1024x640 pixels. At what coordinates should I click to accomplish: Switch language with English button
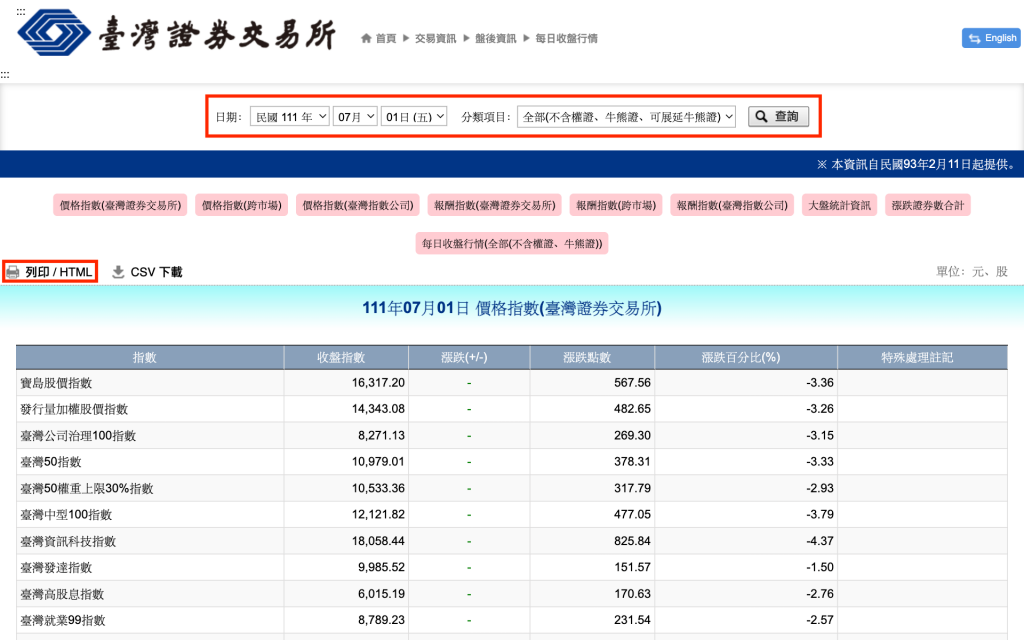[x=991, y=38]
